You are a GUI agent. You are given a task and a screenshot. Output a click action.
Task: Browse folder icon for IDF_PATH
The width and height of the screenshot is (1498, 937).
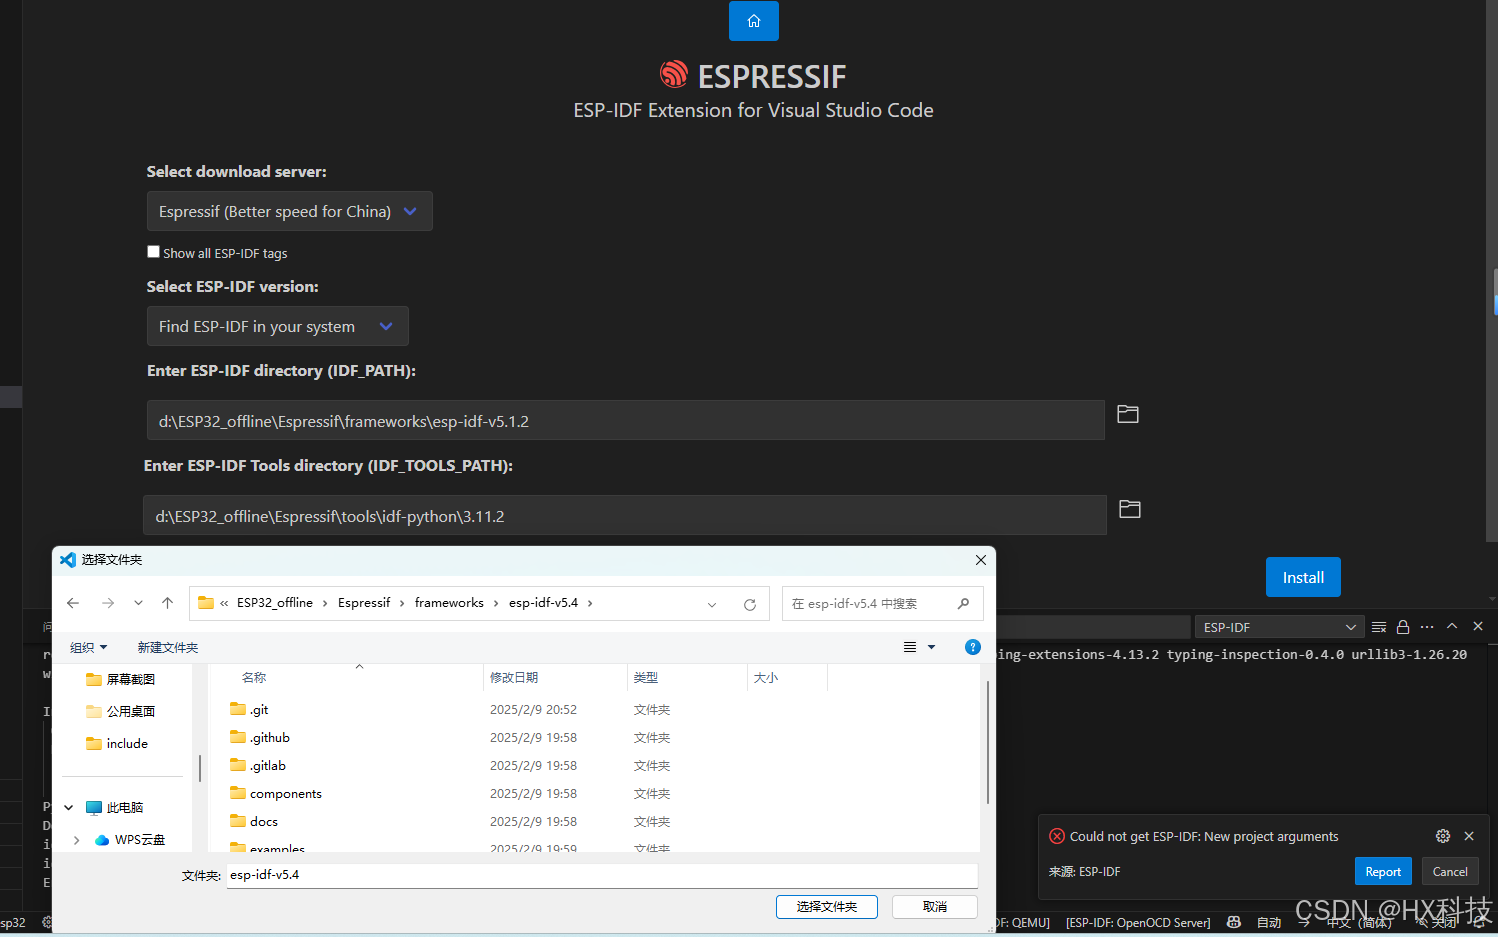1128,414
